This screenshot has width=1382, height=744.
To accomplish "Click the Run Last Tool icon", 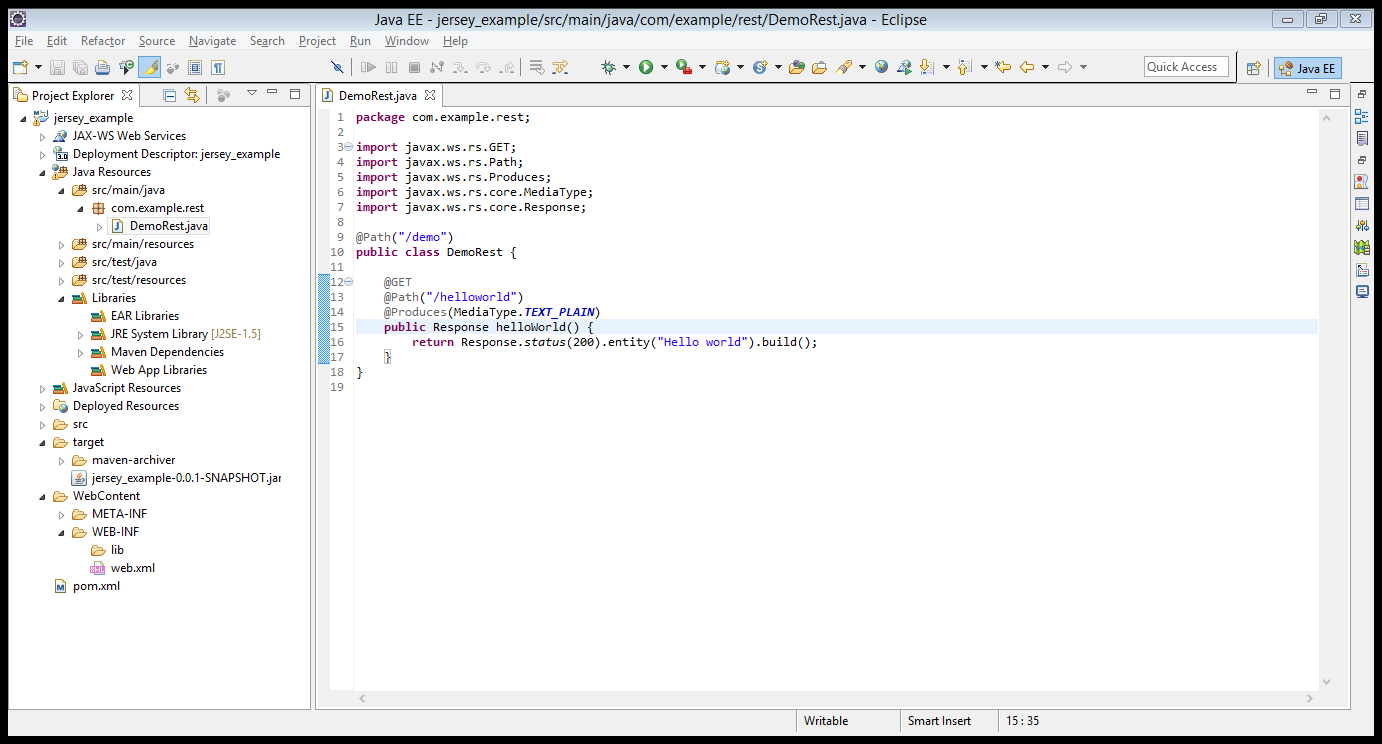I will click(684, 67).
